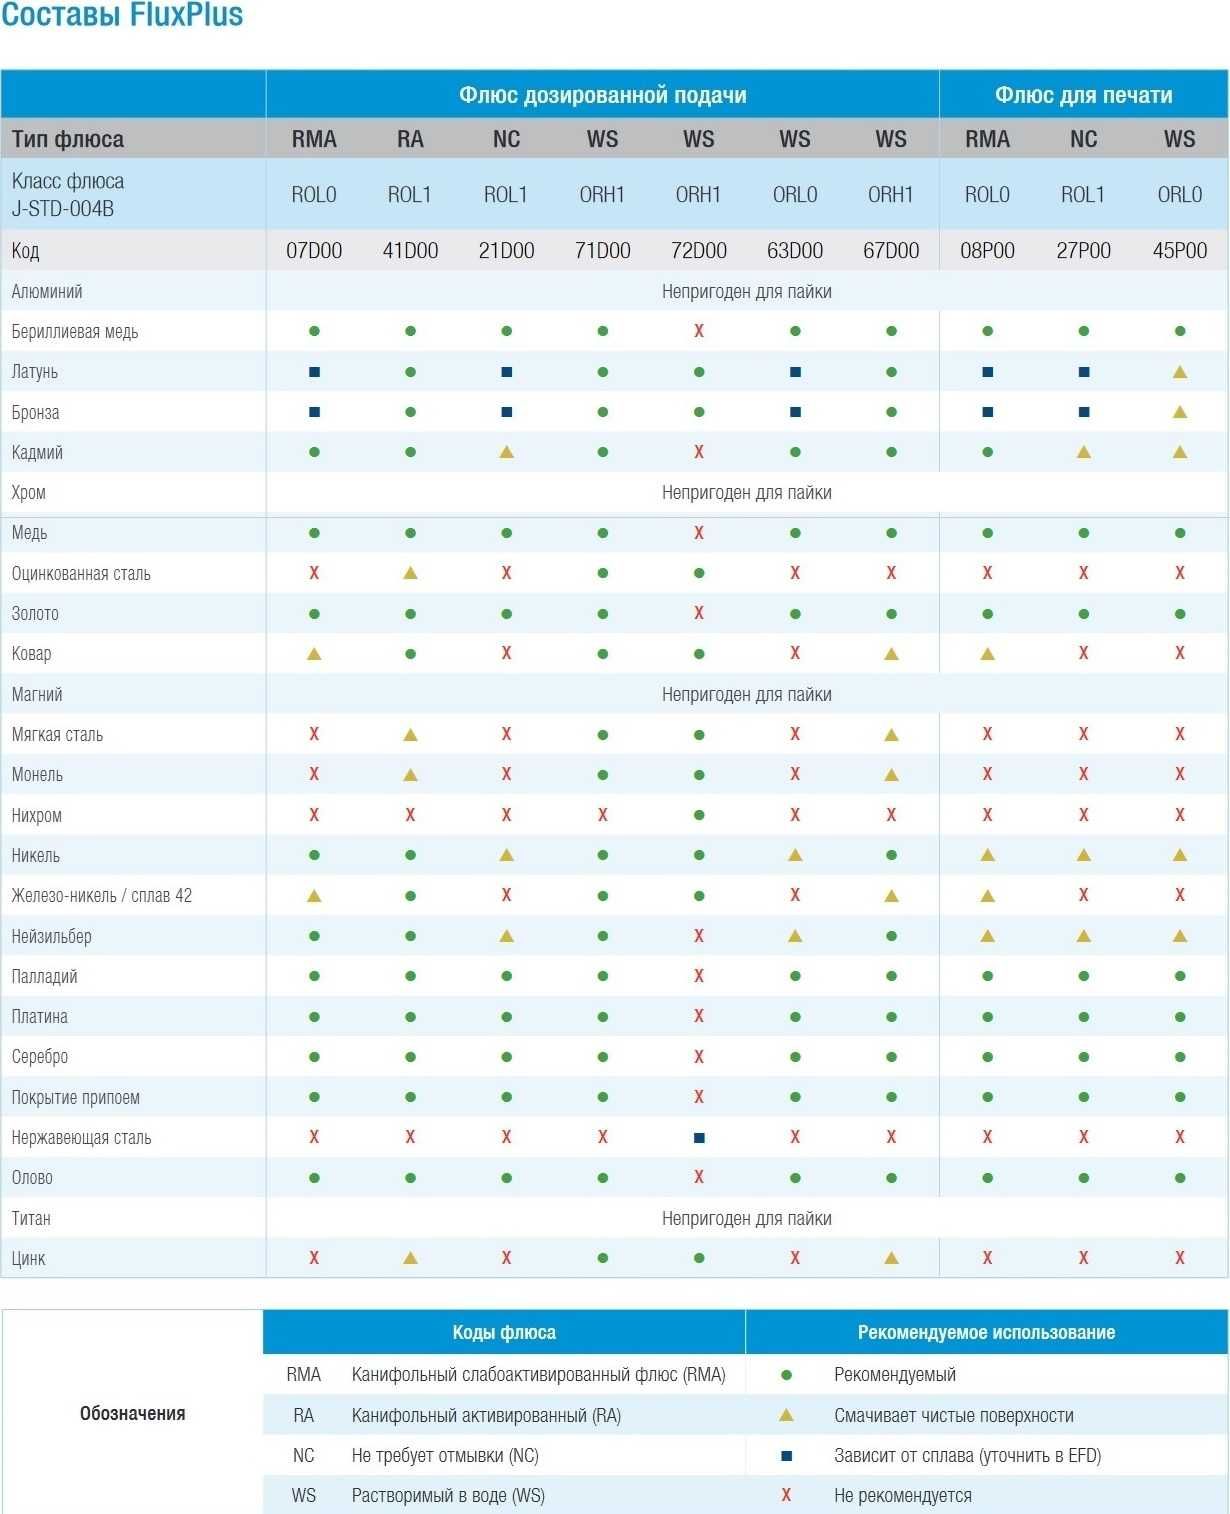
Task: Select flux code 72D00
Action: click(x=699, y=251)
